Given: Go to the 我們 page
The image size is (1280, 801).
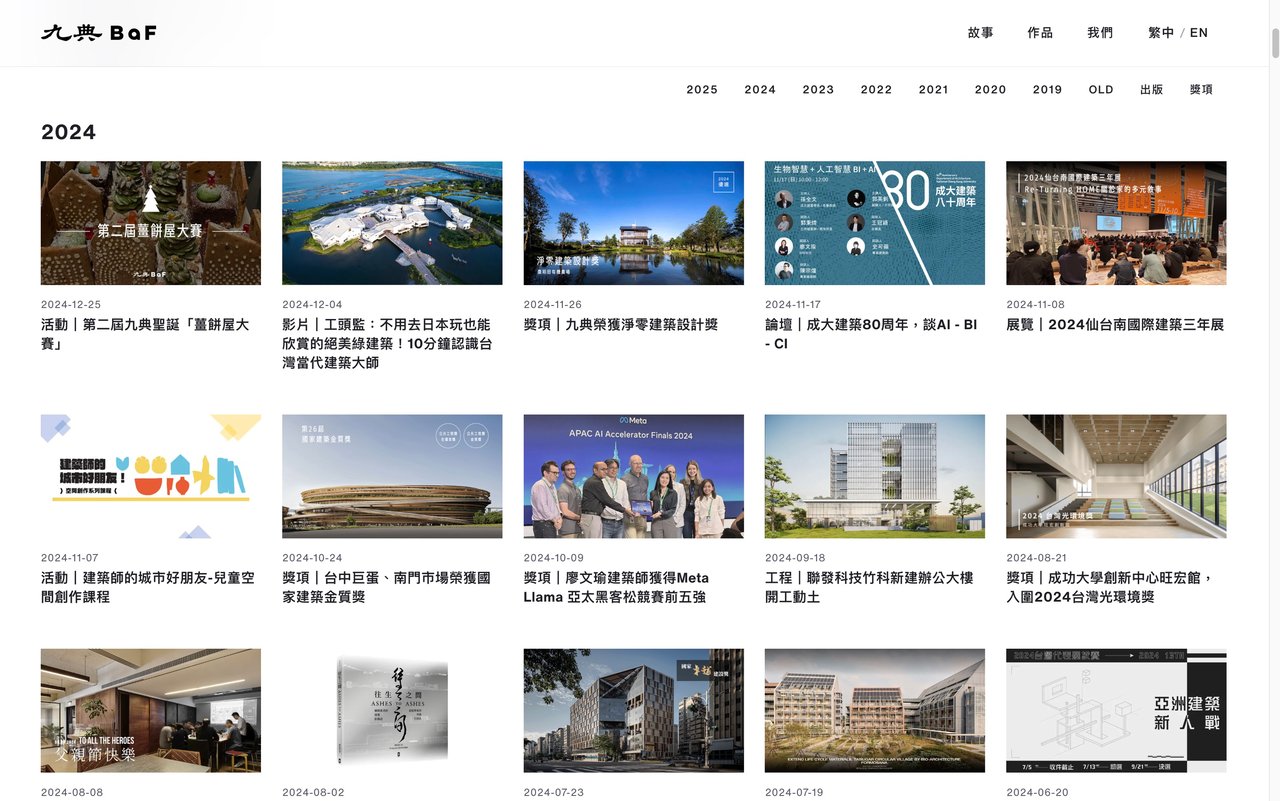Looking at the screenshot, I should [1100, 33].
